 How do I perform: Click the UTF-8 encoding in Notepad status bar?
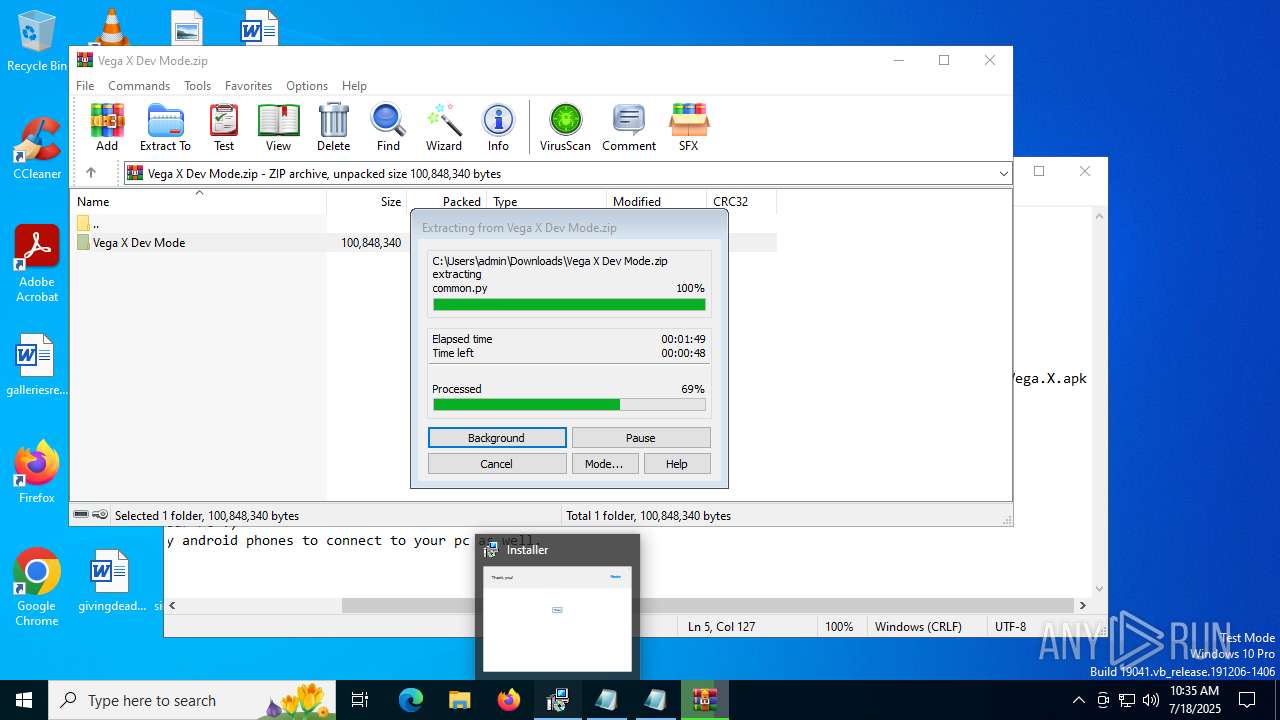click(x=1010, y=627)
